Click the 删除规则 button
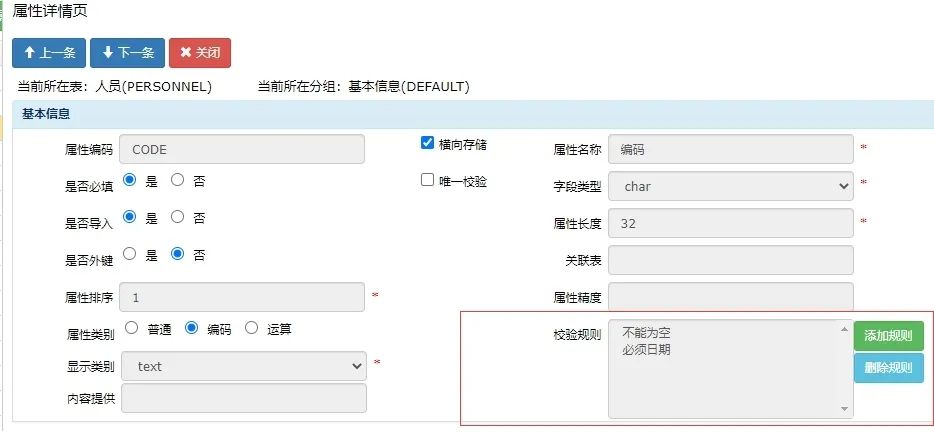Screen dimensions: 934x432 pos(888,368)
